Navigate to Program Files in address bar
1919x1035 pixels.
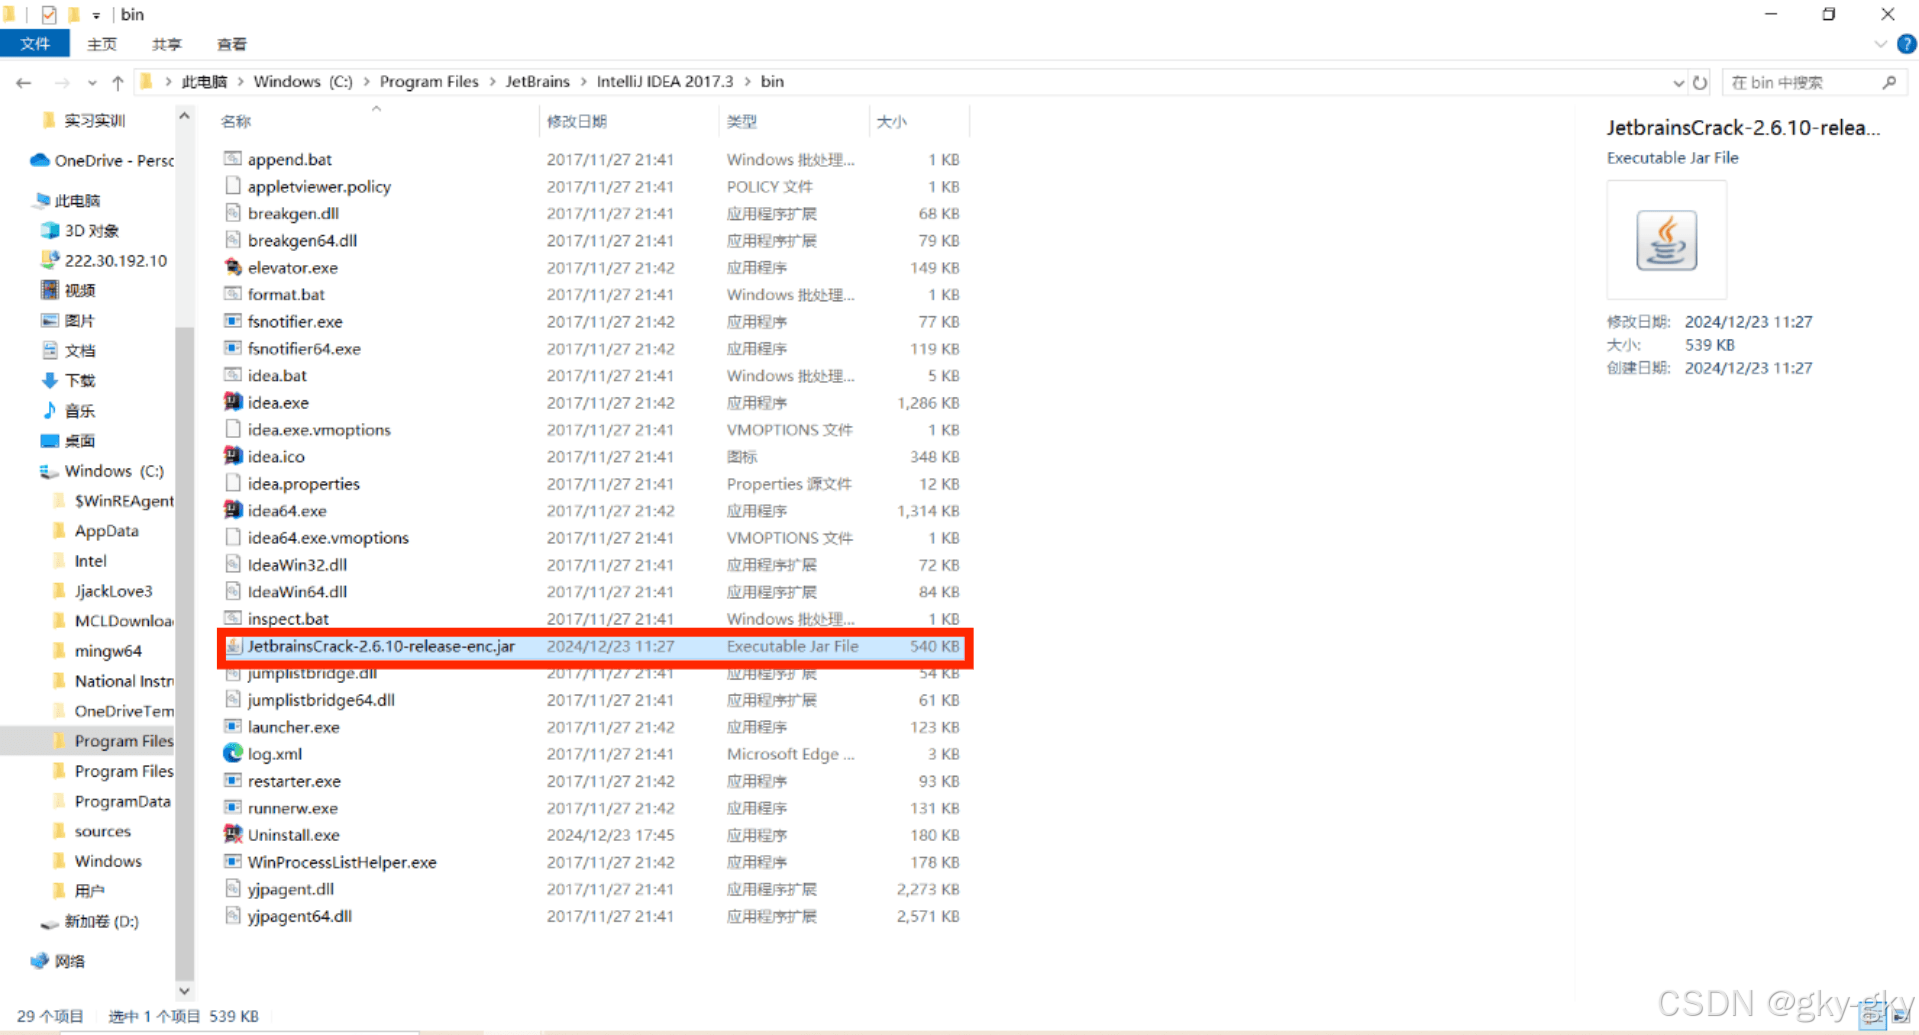tap(429, 82)
